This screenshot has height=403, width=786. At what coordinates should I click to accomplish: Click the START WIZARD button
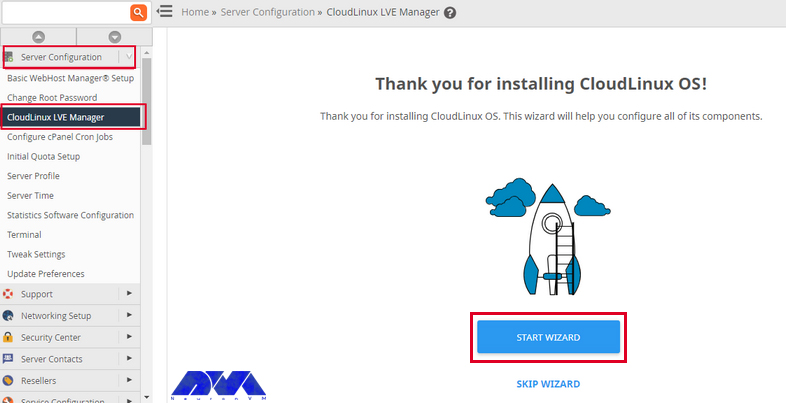tap(548, 337)
